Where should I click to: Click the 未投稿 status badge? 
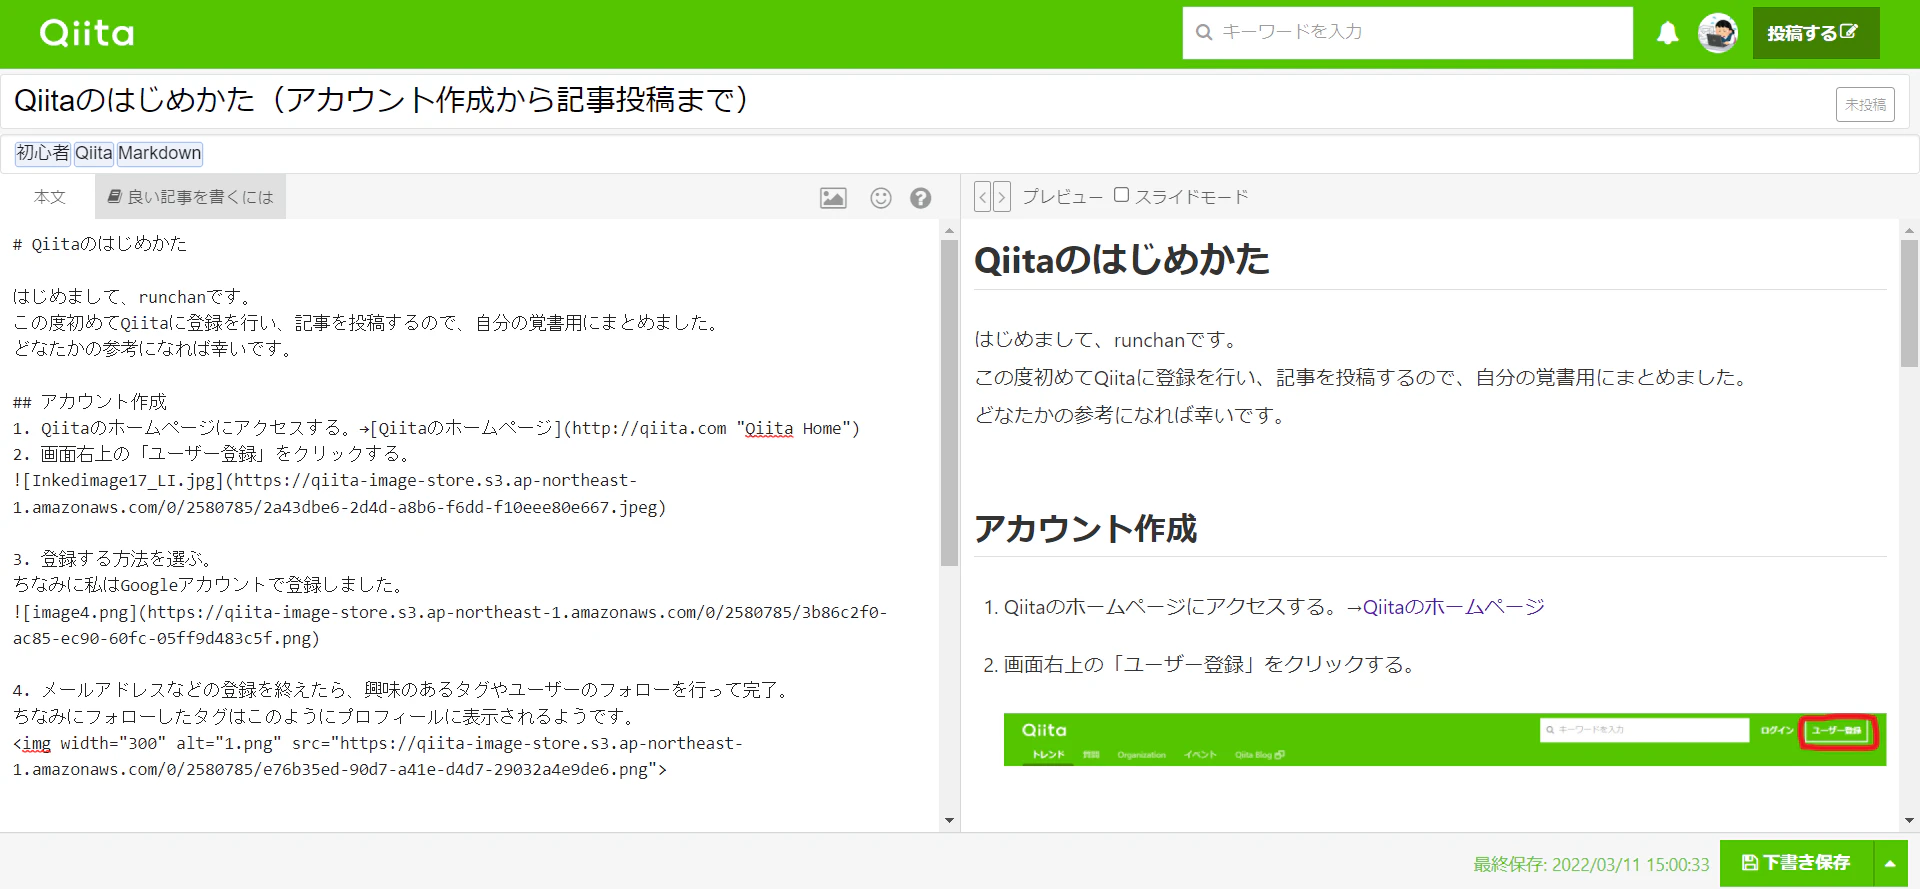[1865, 104]
